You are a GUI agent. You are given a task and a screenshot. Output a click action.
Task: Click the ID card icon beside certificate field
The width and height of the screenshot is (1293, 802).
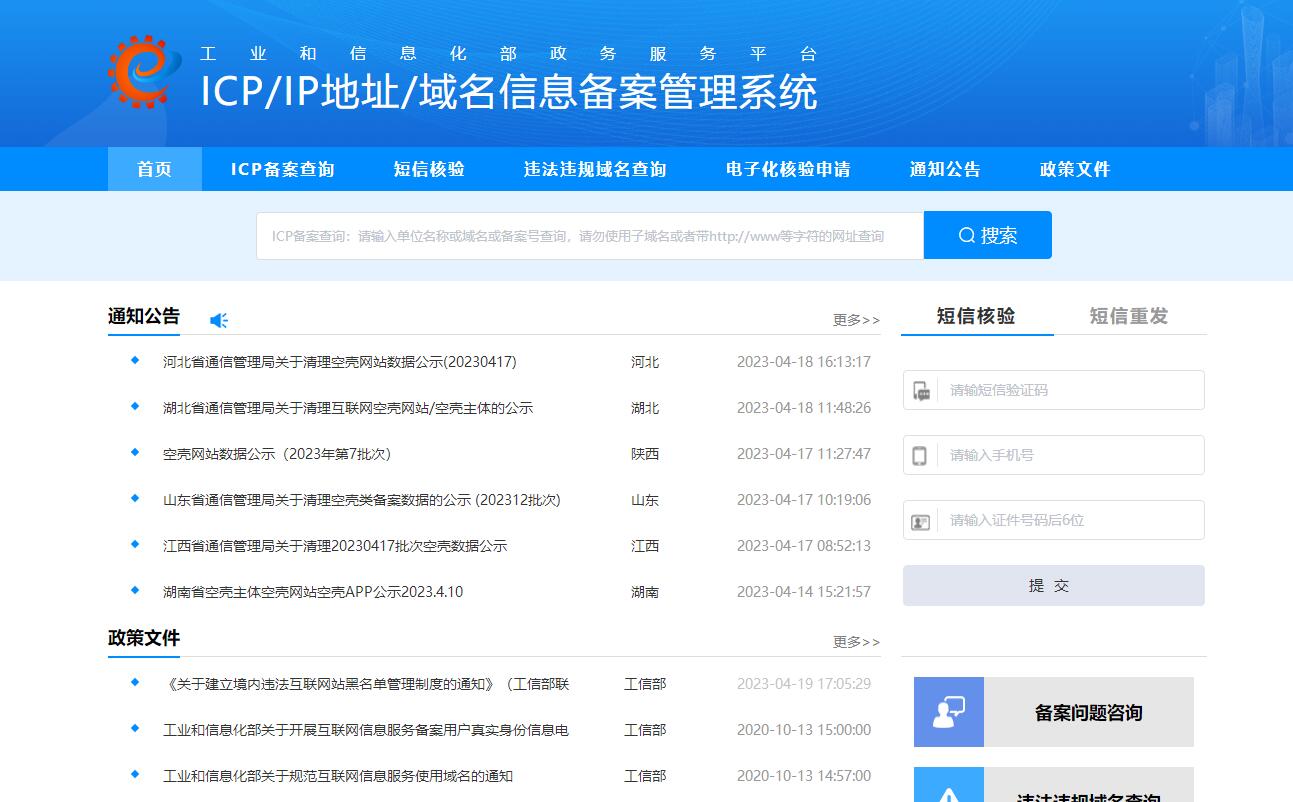(921, 521)
